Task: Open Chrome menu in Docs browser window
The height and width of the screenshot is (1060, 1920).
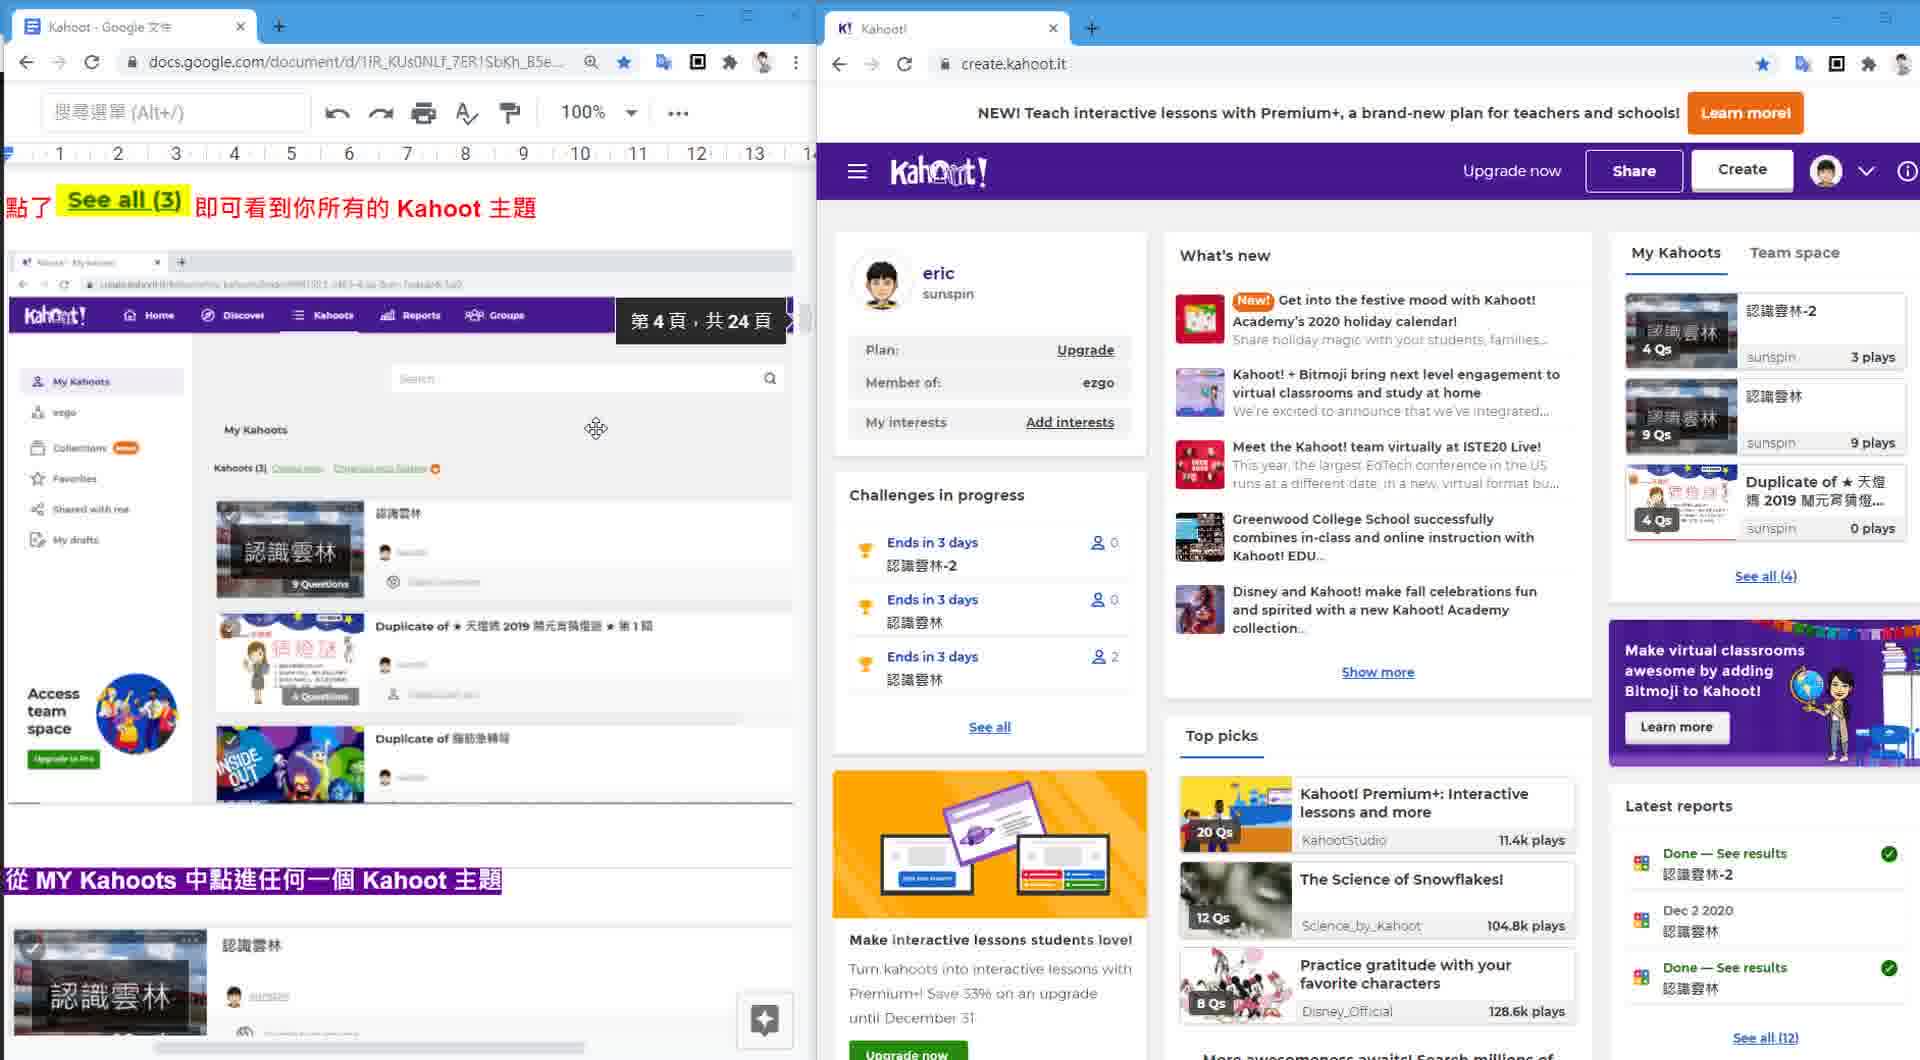Action: (796, 62)
